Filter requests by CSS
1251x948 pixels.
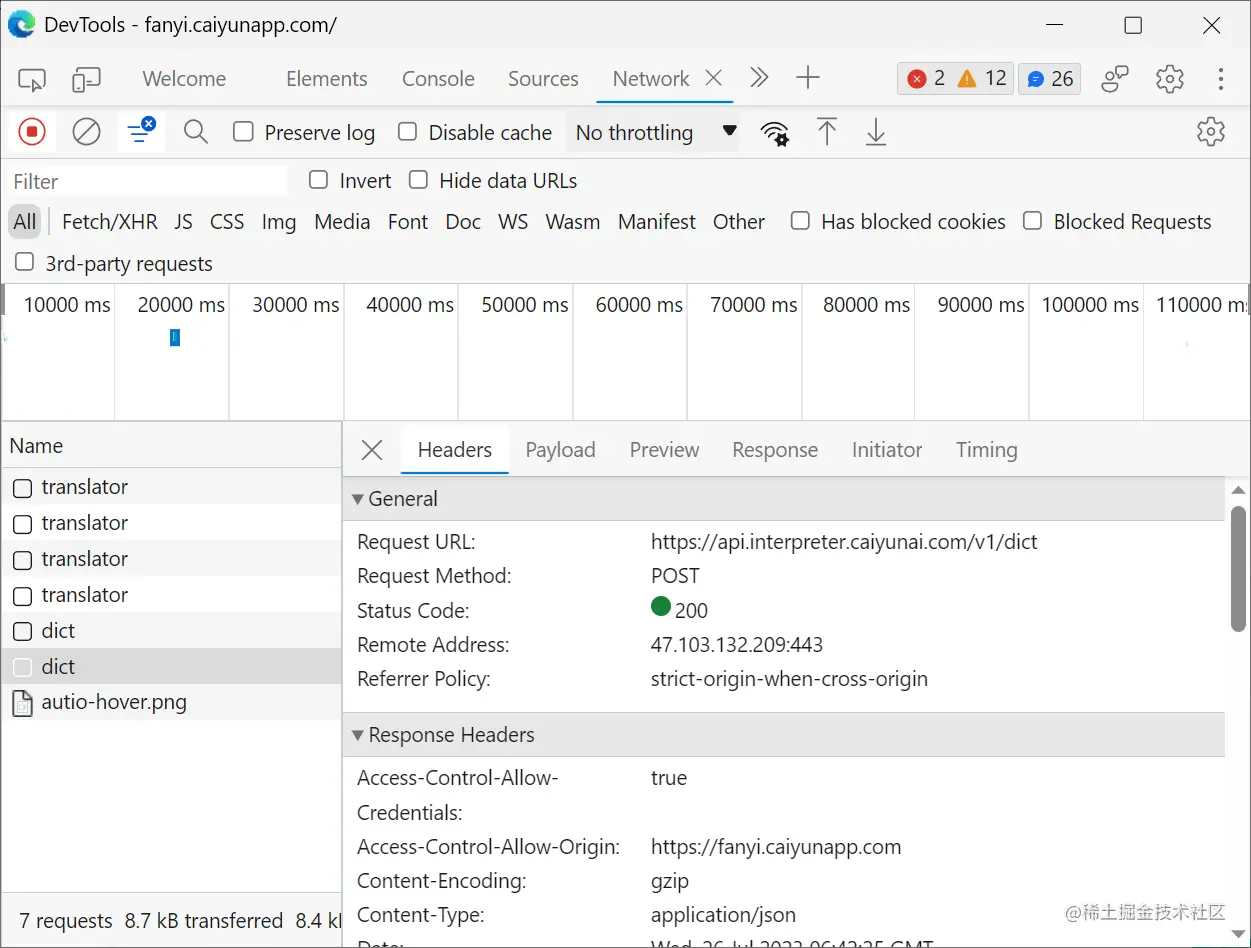[x=227, y=222]
